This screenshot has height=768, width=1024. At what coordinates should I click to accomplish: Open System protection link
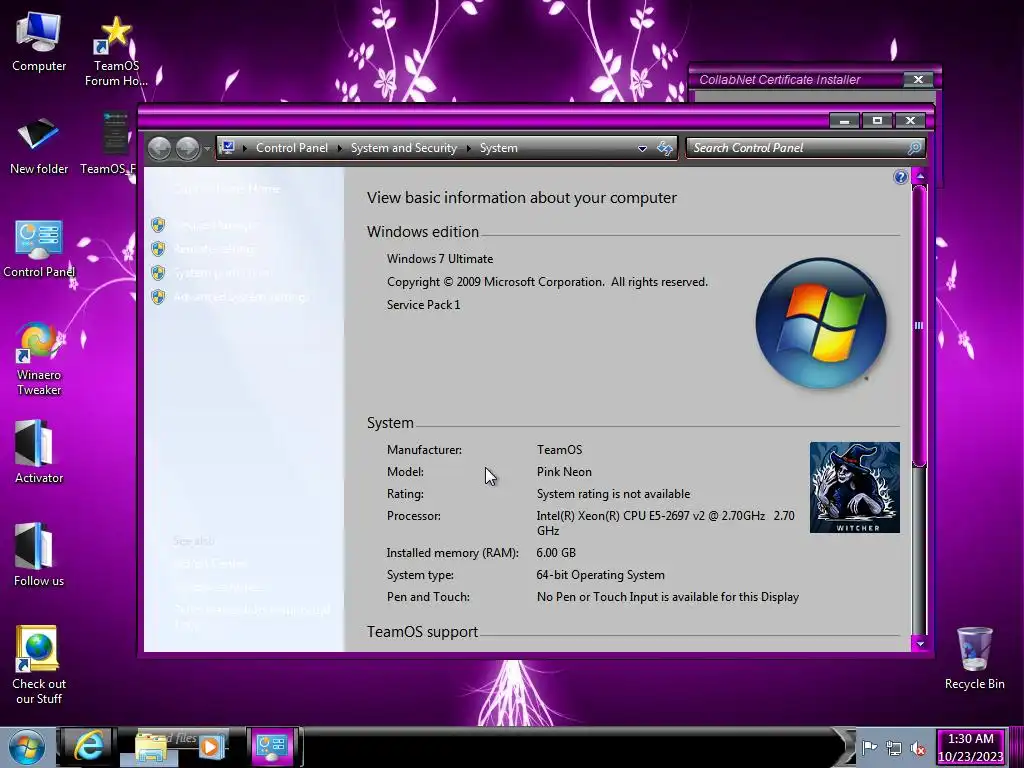[223, 273]
